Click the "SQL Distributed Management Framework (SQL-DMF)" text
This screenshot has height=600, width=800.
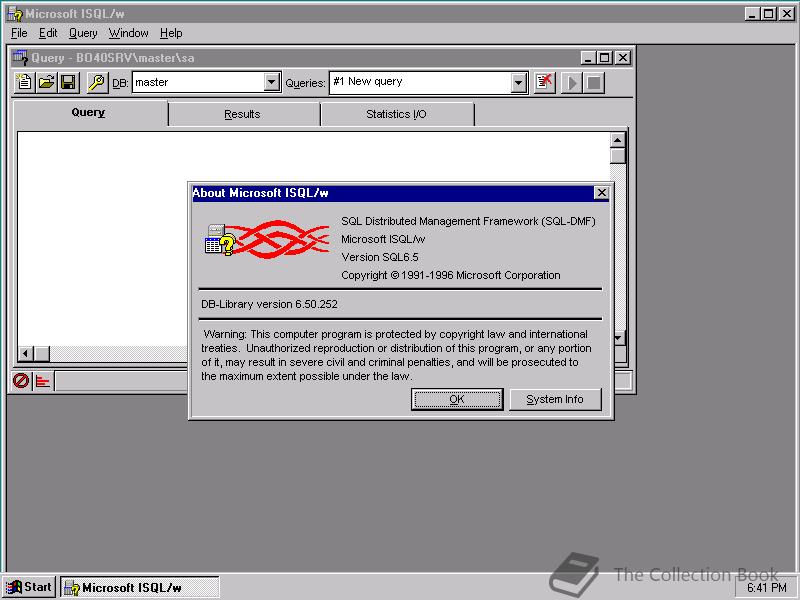pos(468,221)
